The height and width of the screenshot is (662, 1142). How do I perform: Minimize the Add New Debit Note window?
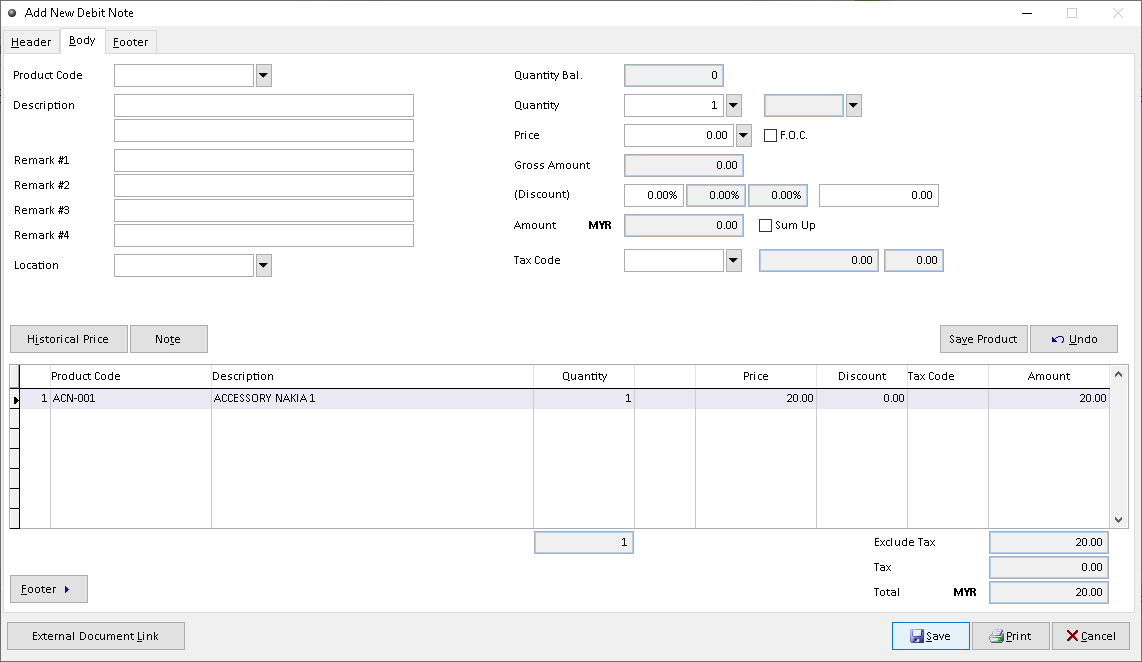coord(1027,13)
